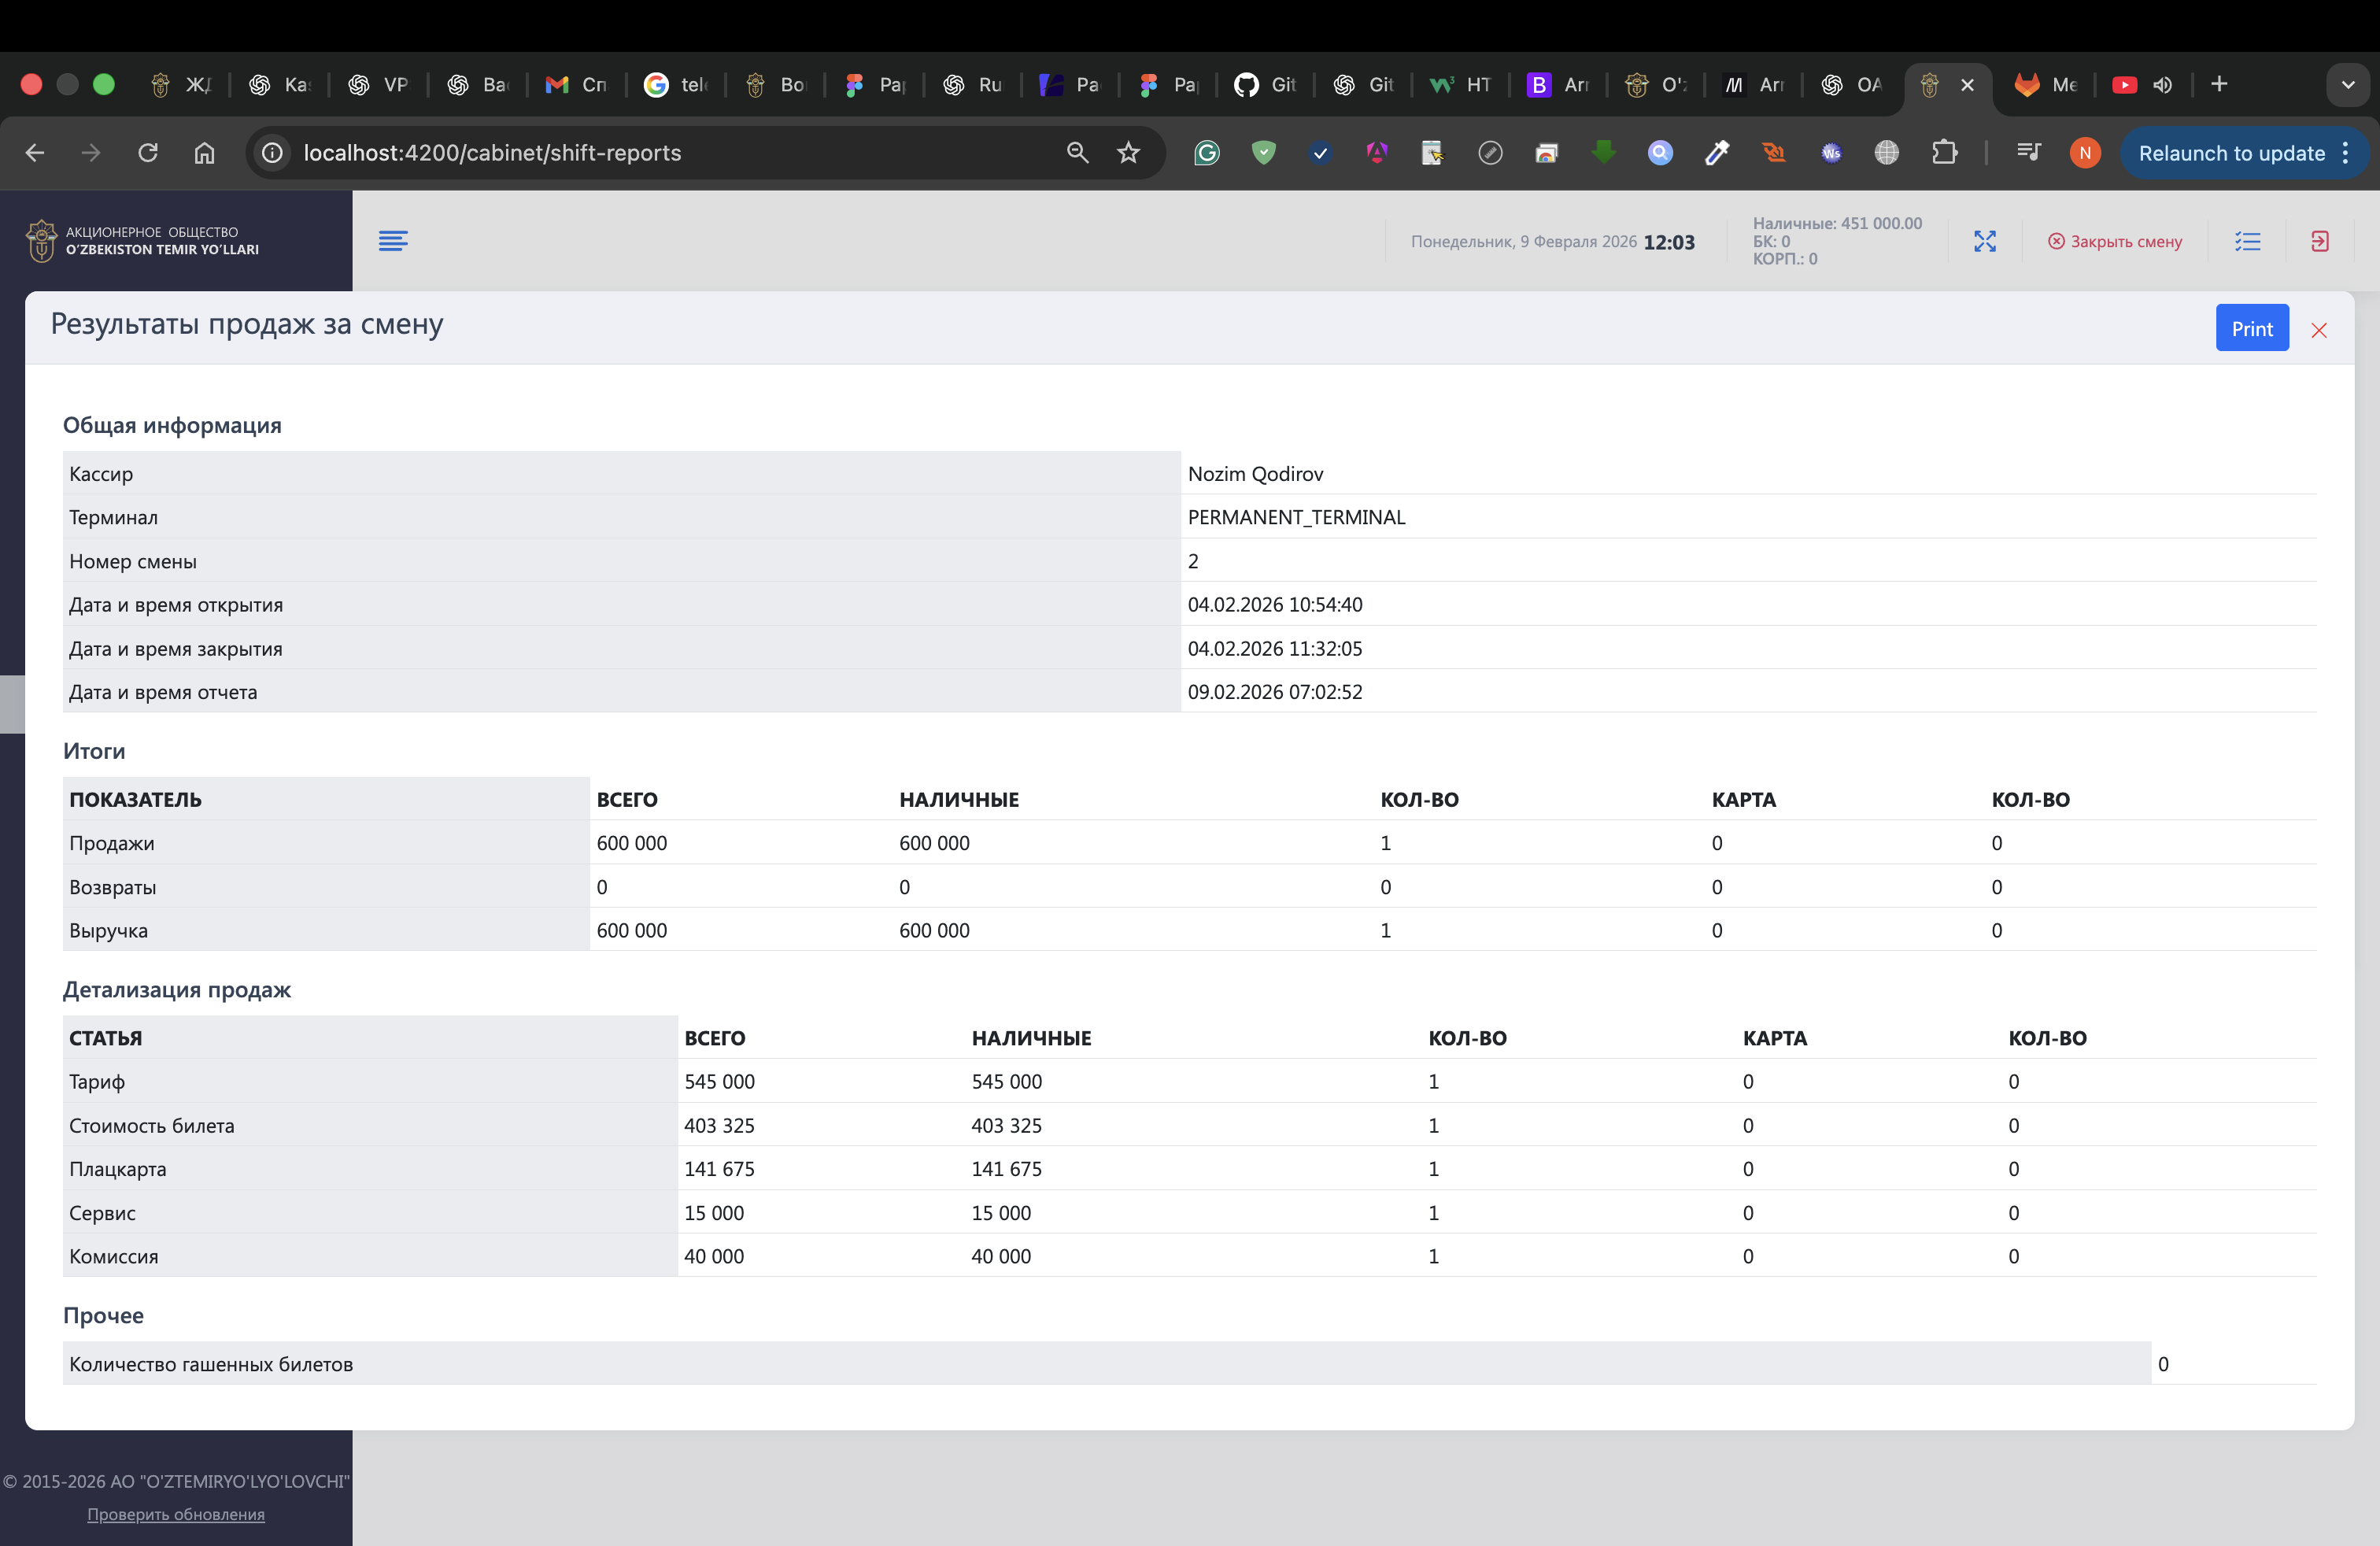The image size is (2380, 1546).
Task: Open the checklist icon in header
Action: tap(2247, 241)
